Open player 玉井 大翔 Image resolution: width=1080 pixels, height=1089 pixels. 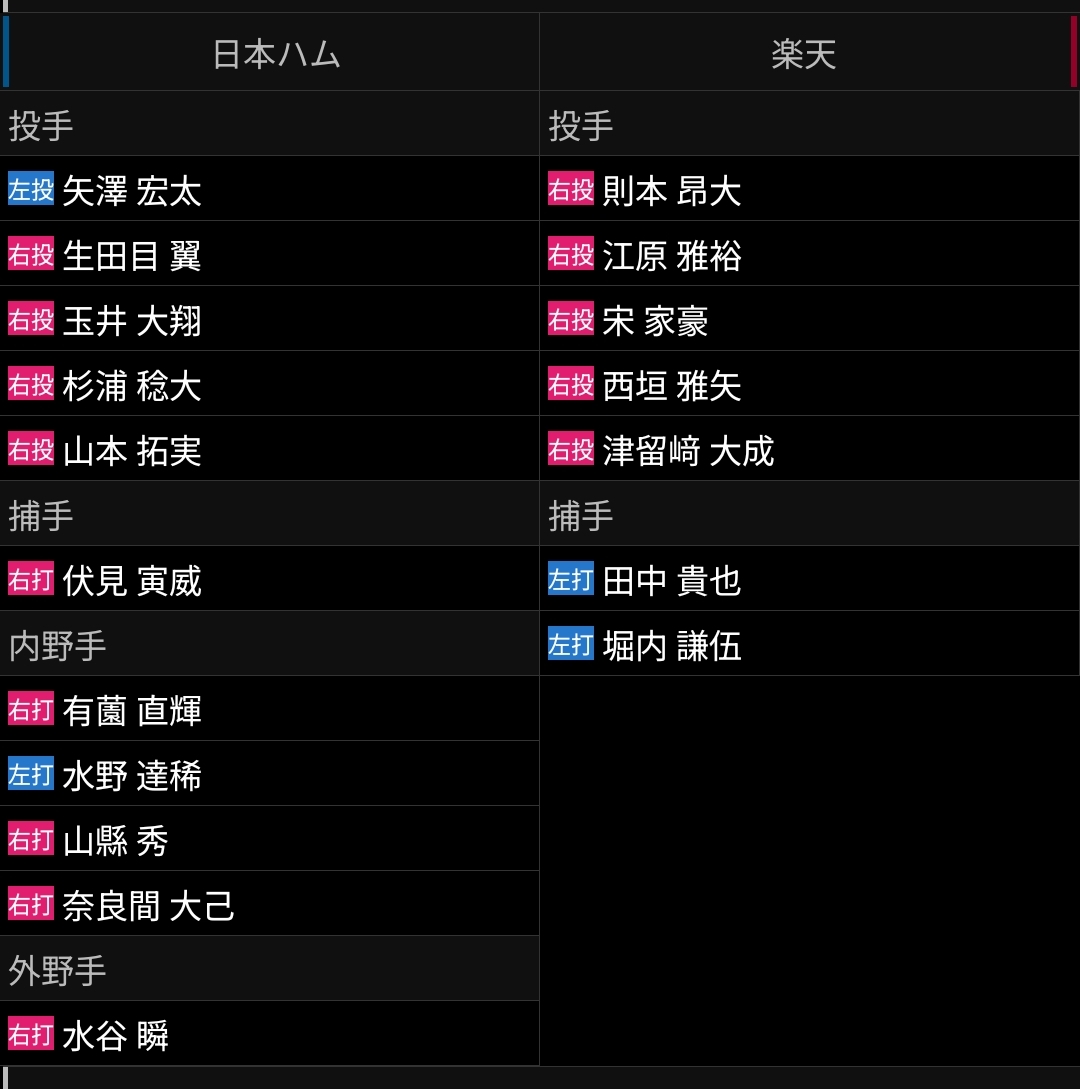click(132, 321)
